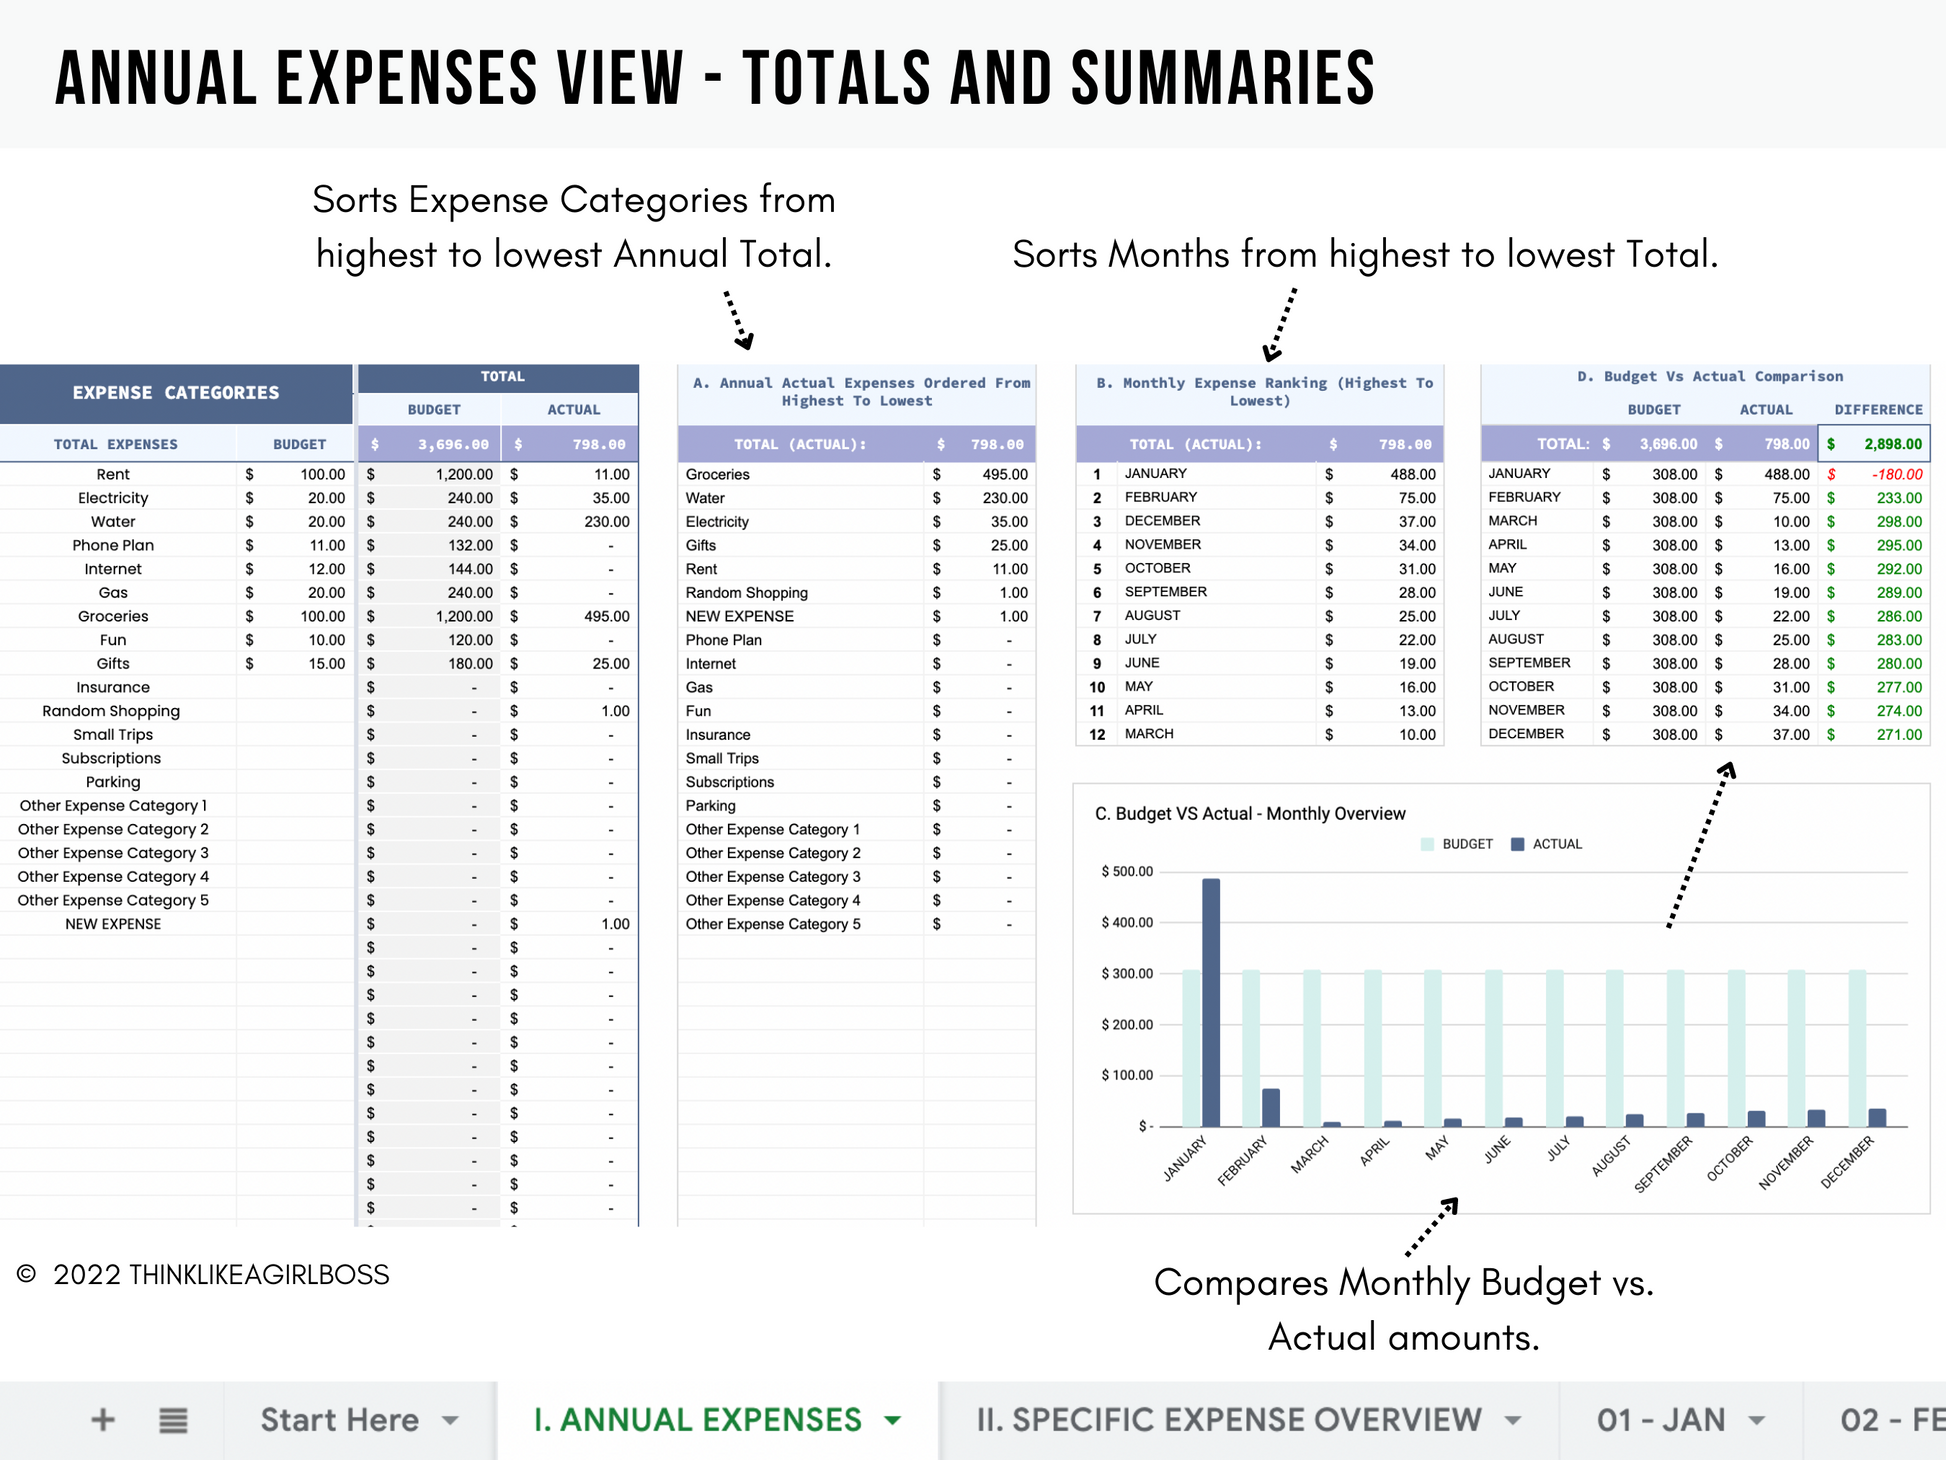This screenshot has width=1946, height=1460.
Task: Select the NEW EXPENSE category cell
Action: [113, 924]
